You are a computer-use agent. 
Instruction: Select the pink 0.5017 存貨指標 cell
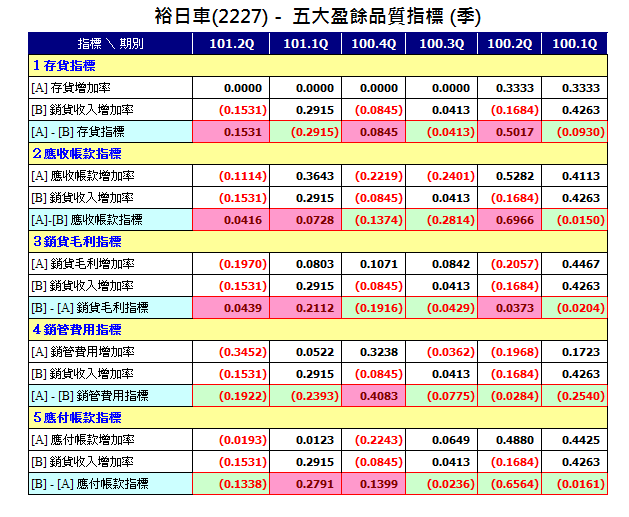point(510,132)
